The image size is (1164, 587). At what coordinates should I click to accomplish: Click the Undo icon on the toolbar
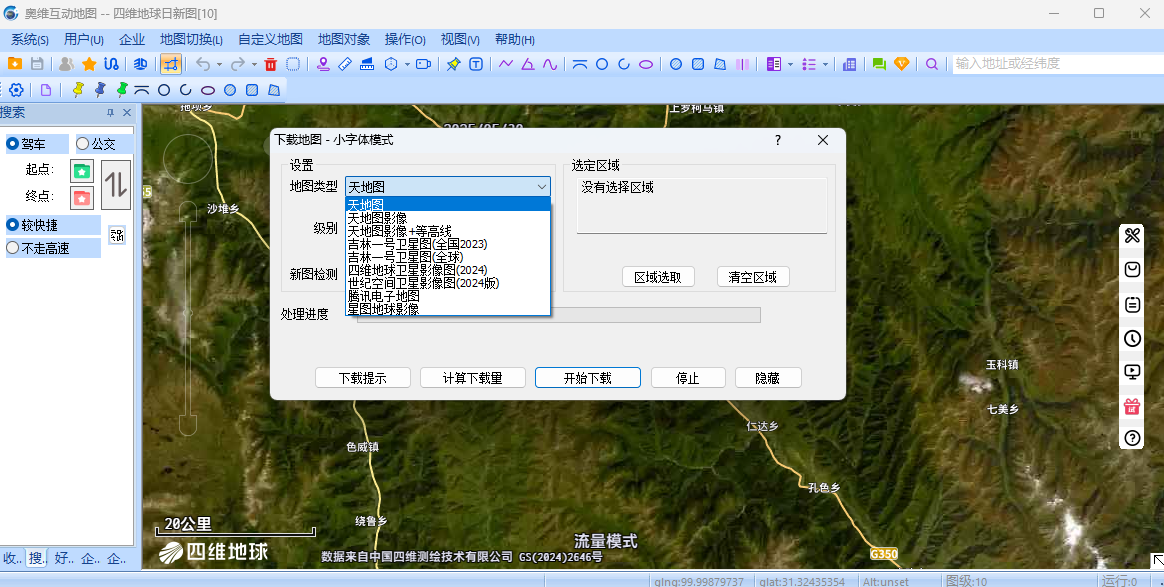(204, 63)
